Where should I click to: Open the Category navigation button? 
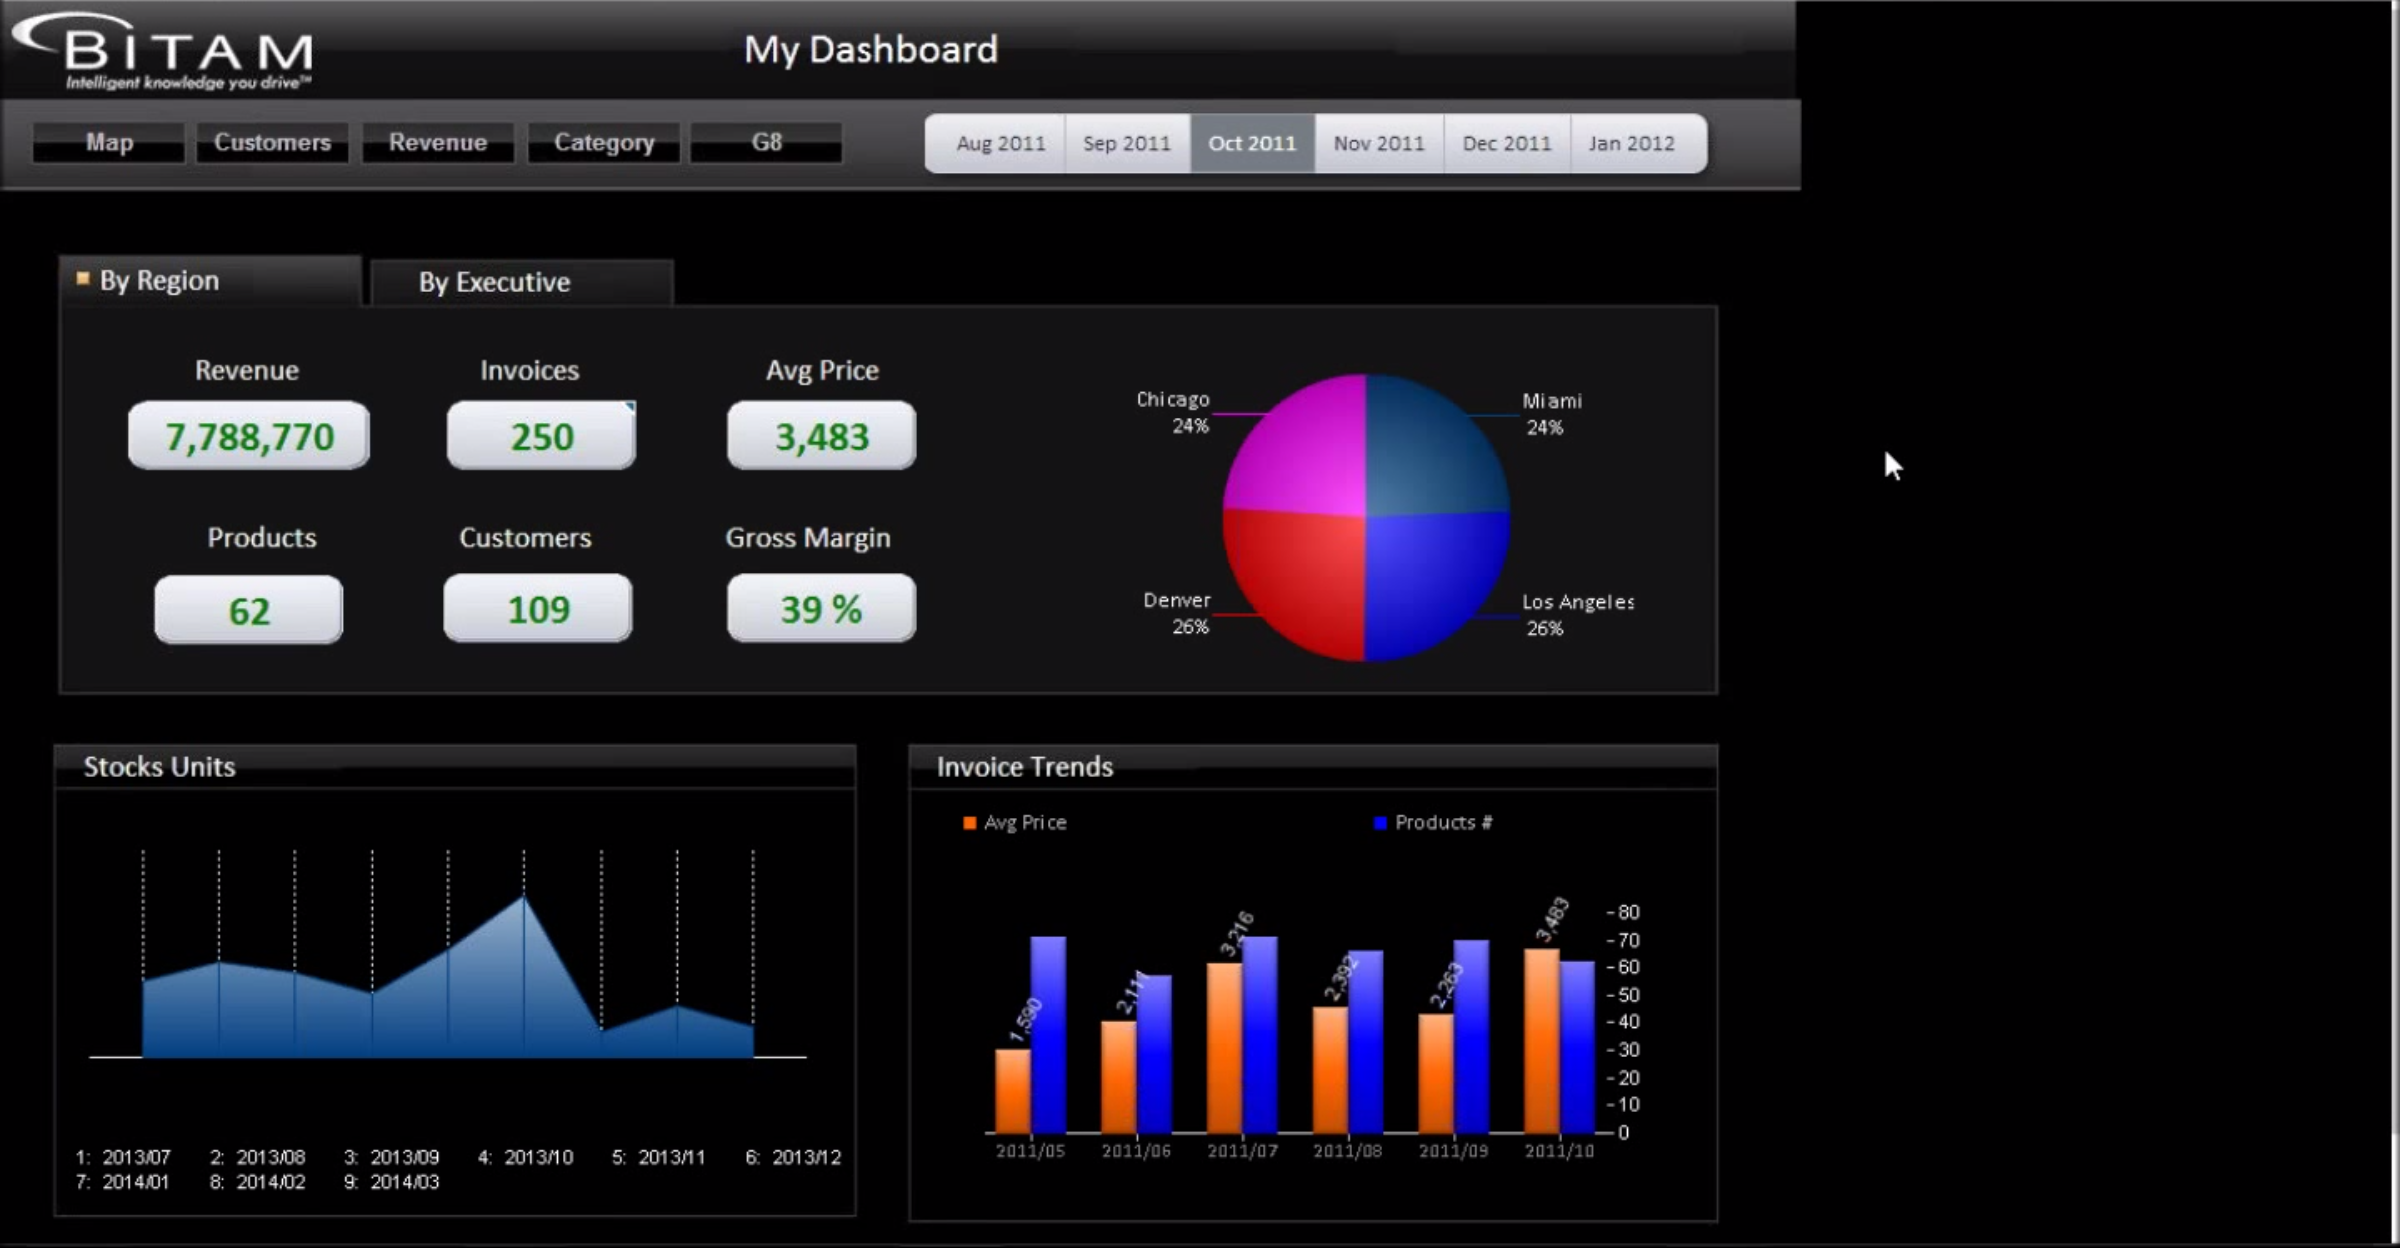click(x=604, y=143)
